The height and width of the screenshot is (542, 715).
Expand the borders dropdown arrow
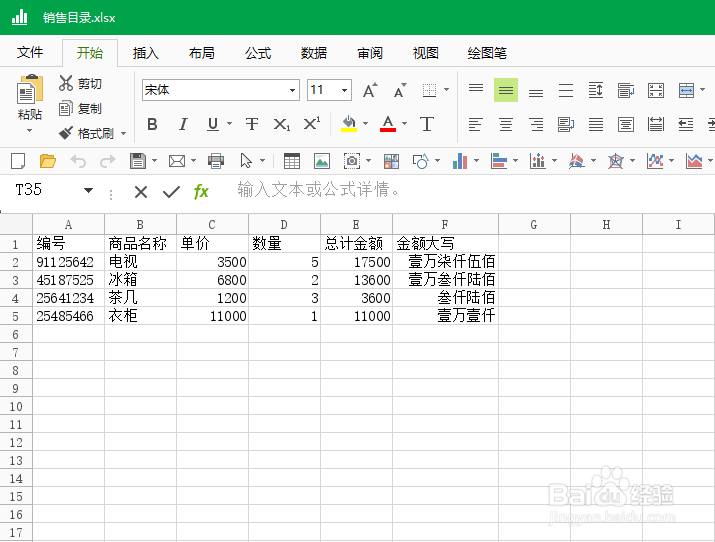[x=446, y=90]
